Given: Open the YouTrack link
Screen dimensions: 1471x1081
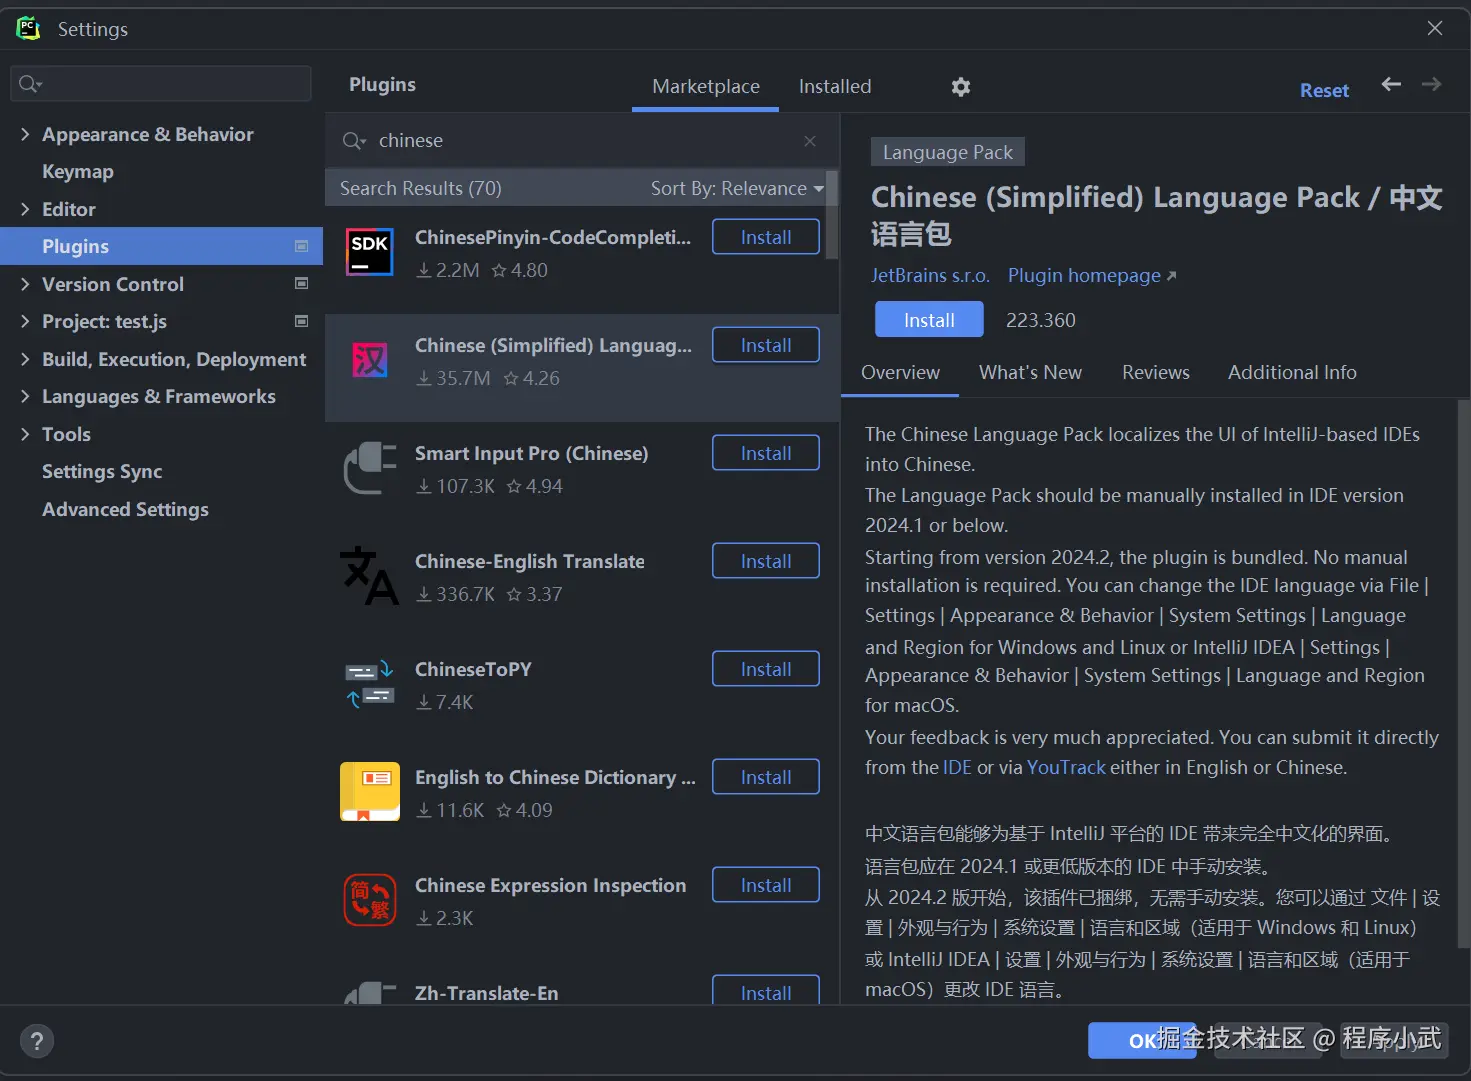Looking at the screenshot, I should click(x=1066, y=768).
